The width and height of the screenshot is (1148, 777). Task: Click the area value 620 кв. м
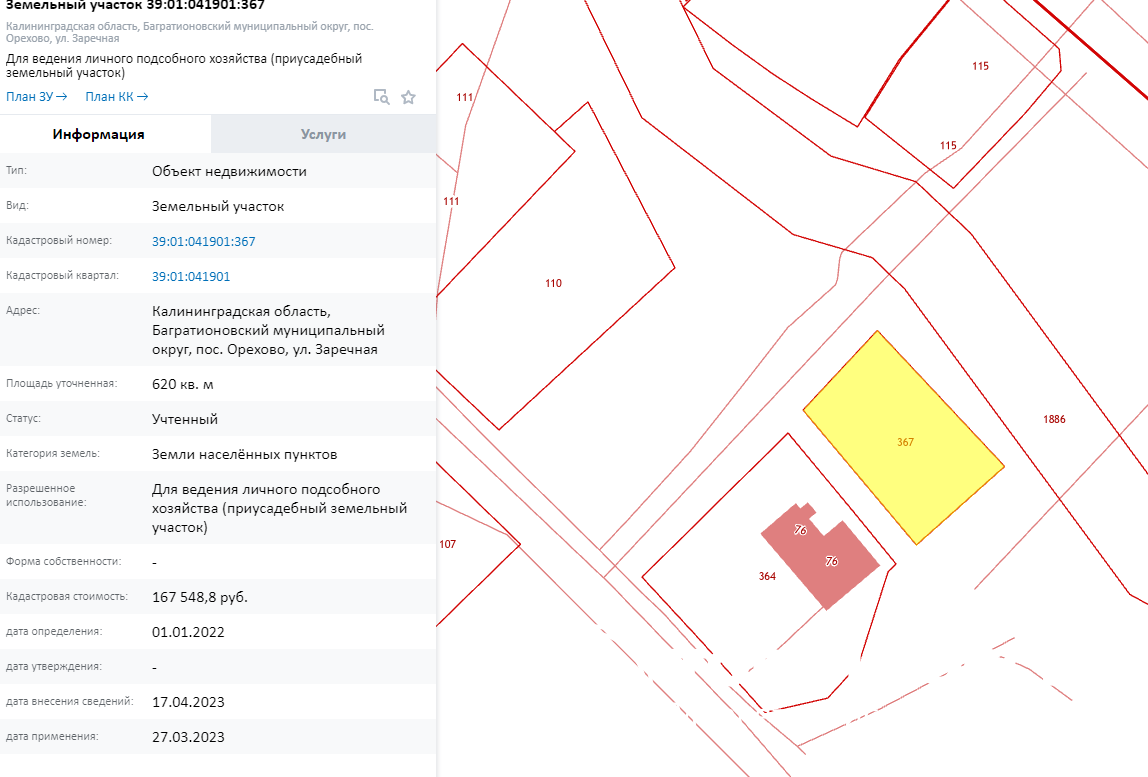[183, 384]
